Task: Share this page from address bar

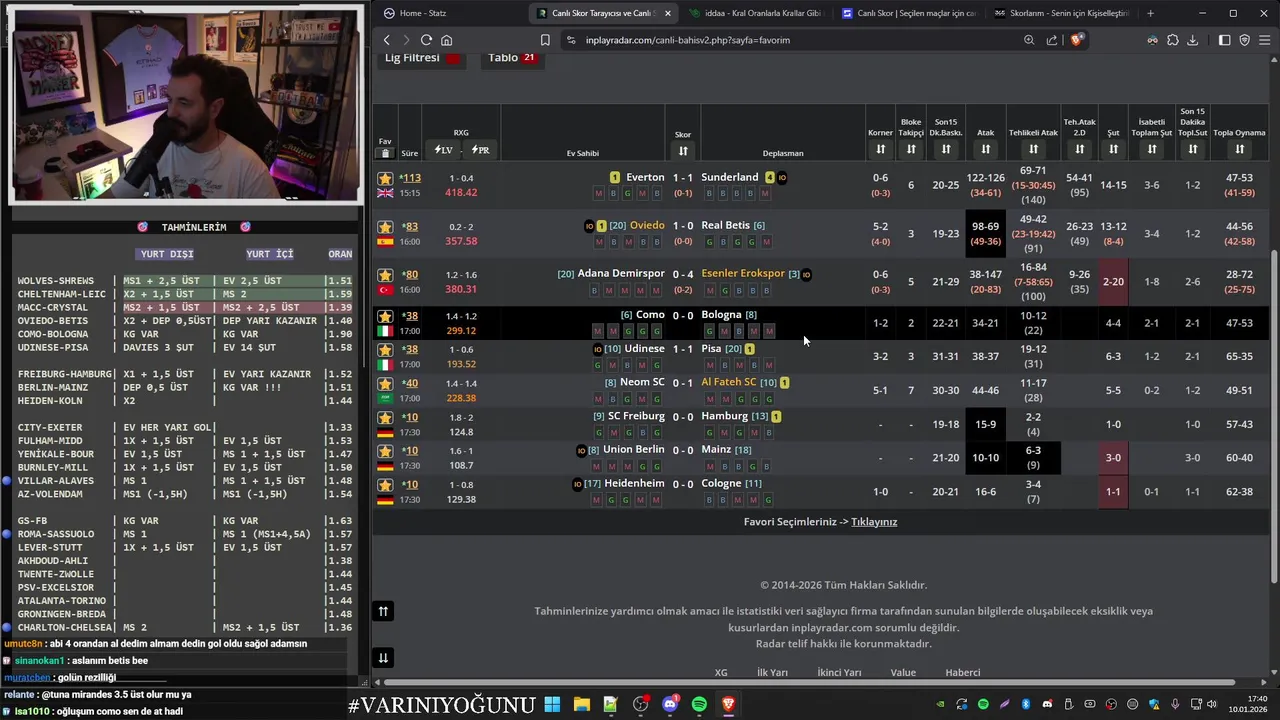Action: [1052, 40]
